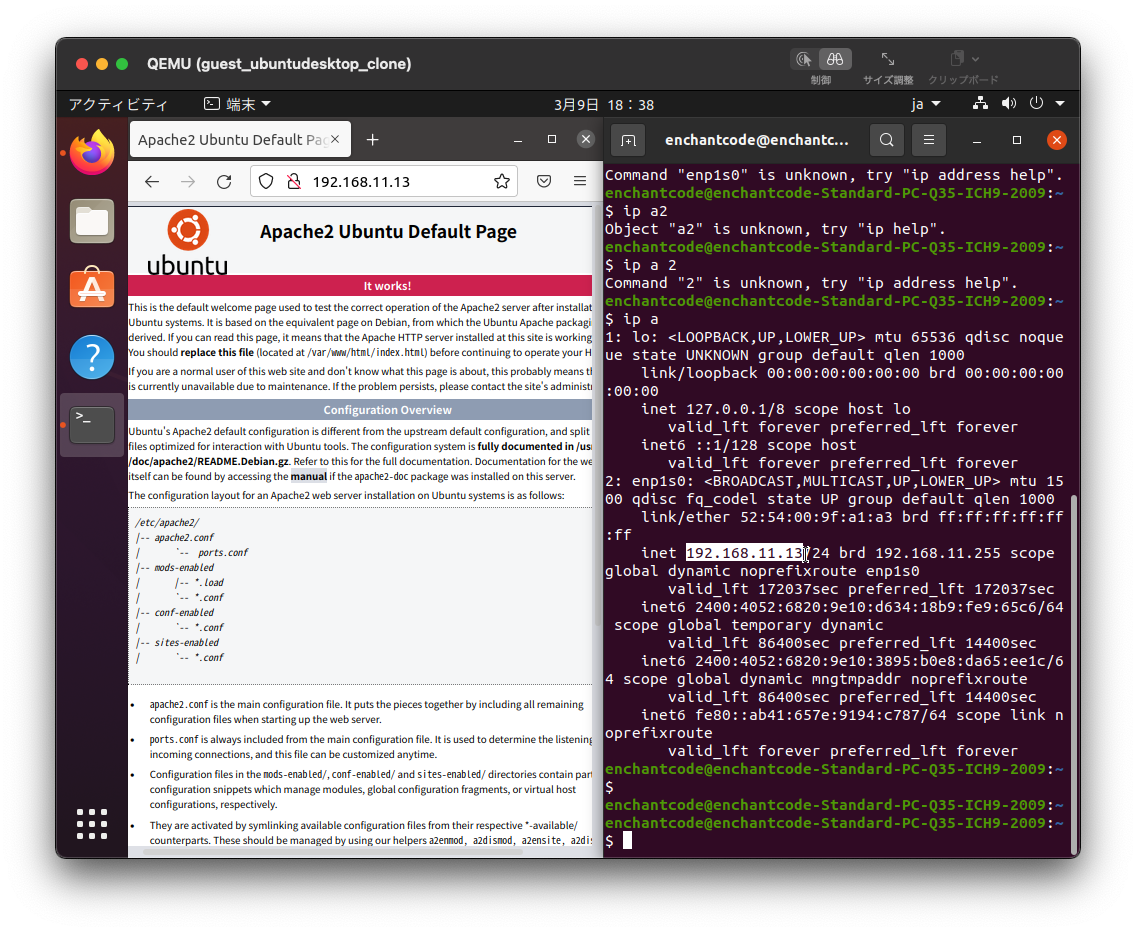Click the Configuration Overview heading
Image resolution: width=1136 pixels, height=932 pixels.
tap(388, 410)
